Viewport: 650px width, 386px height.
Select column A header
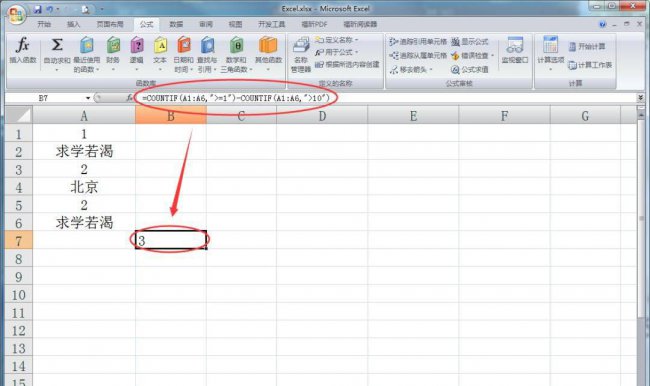point(84,115)
